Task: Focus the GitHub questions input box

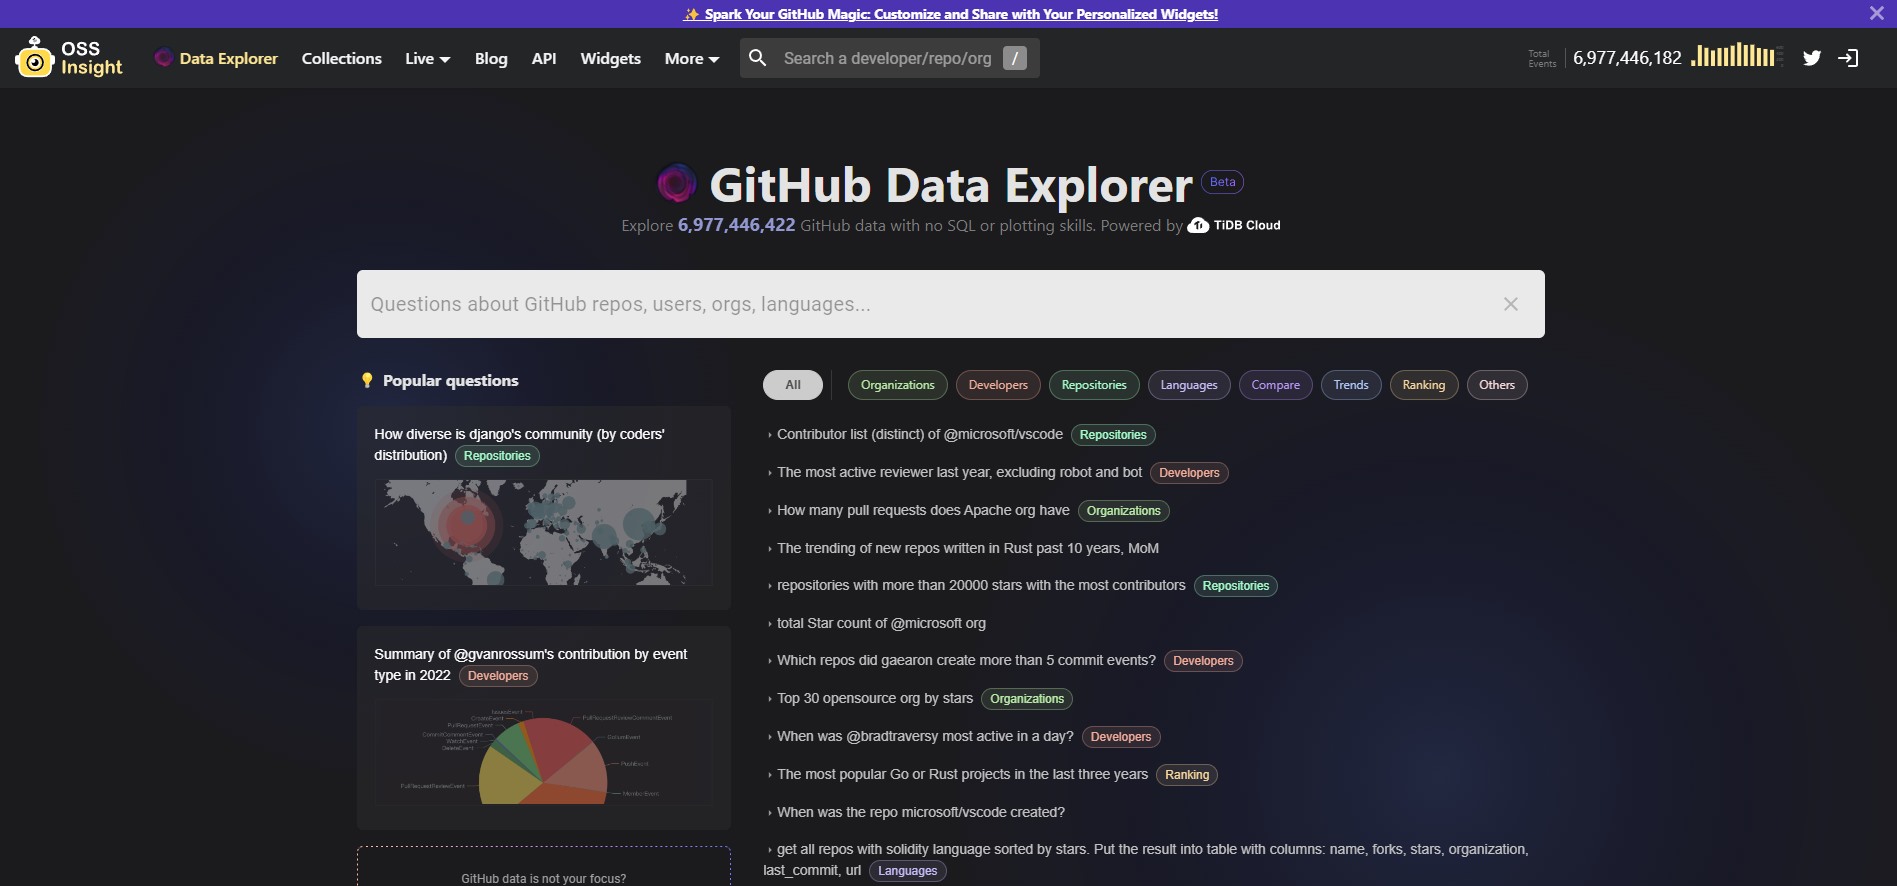Action: (x=951, y=304)
